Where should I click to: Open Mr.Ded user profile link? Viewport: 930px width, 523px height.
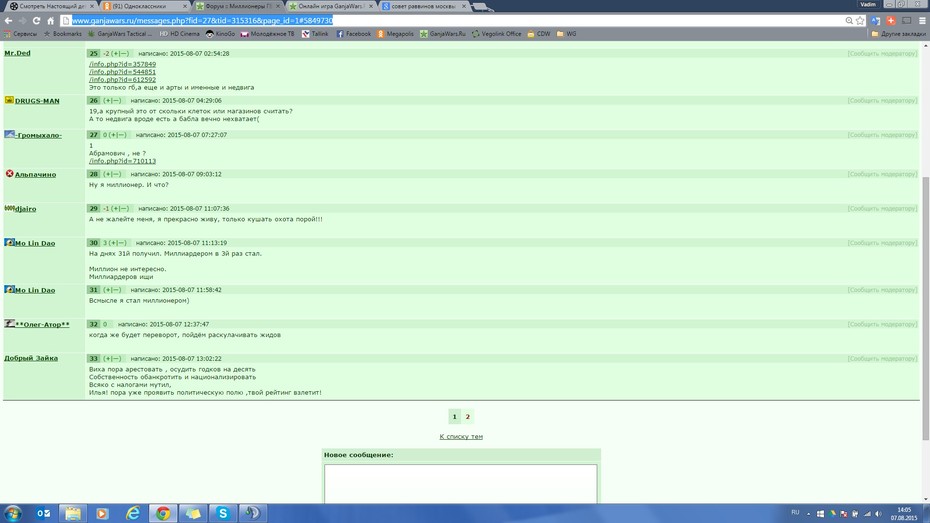(17, 53)
